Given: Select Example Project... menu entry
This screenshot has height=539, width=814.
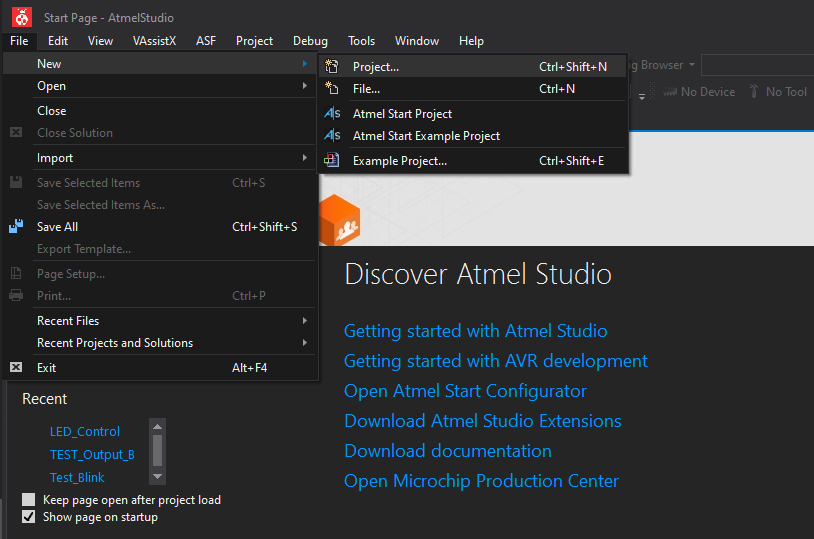Looking at the screenshot, I should point(472,160).
